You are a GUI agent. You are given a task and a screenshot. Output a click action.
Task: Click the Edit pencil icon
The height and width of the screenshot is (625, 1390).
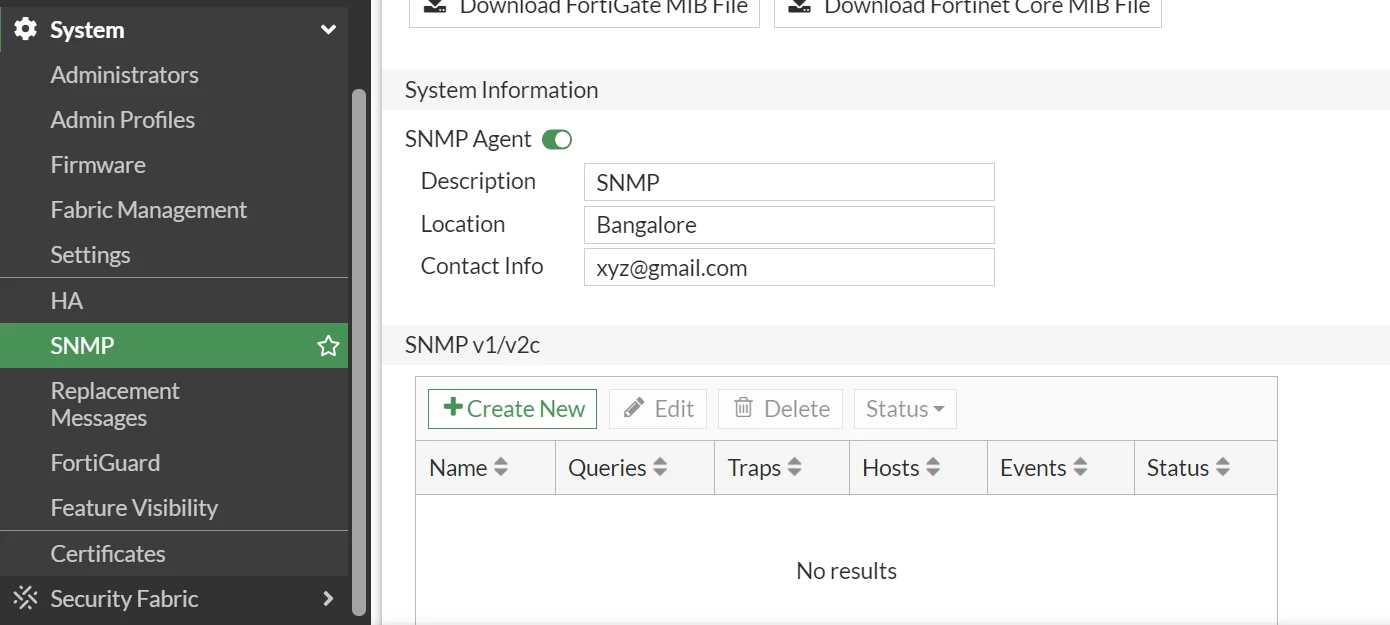pyautogui.click(x=634, y=408)
